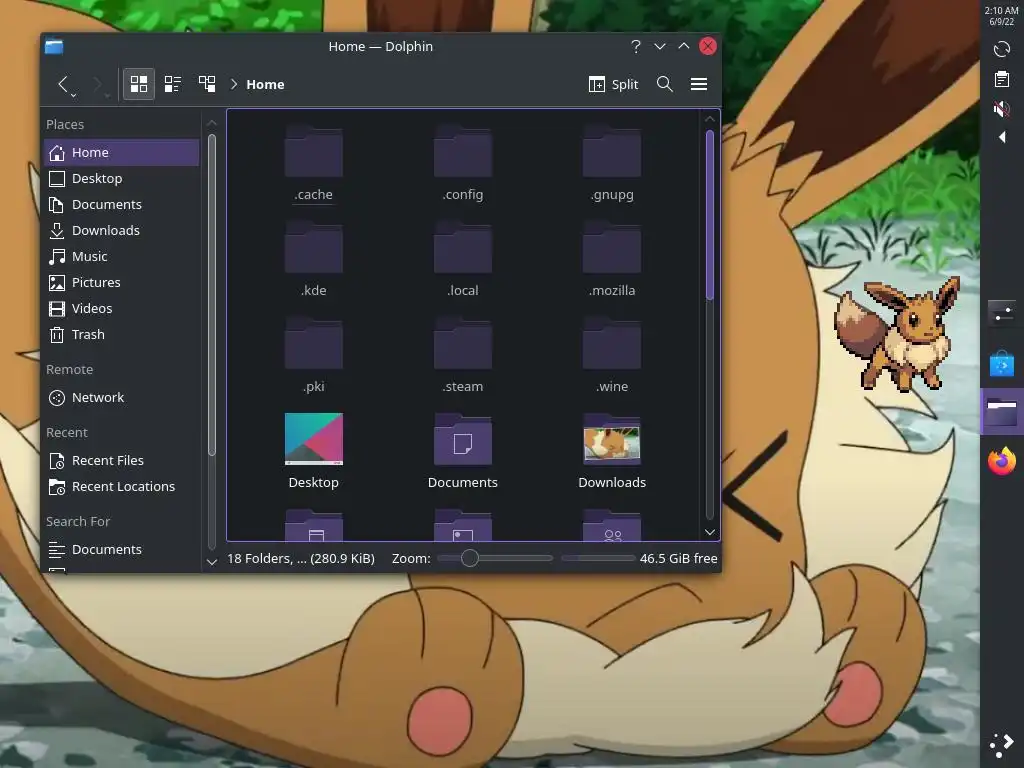Click the file view vertical scrollbar
The width and height of the screenshot is (1024, 768).
(x=710, y=216)
